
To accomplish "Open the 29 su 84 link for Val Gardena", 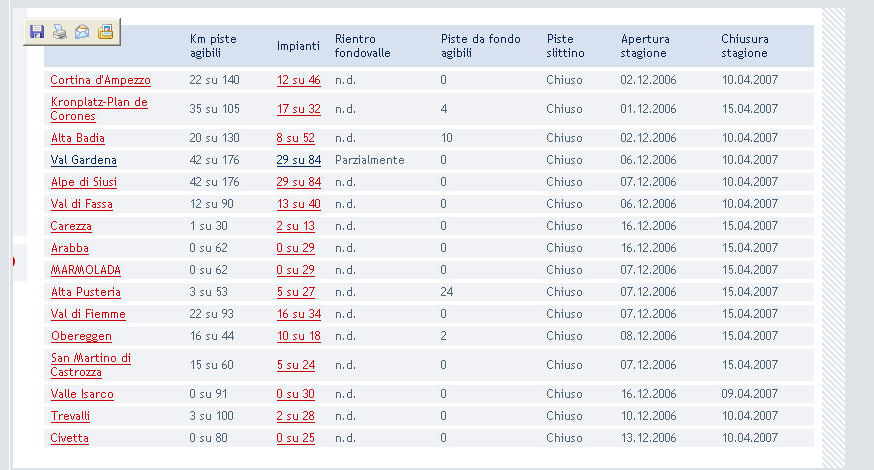I will 299,160.
